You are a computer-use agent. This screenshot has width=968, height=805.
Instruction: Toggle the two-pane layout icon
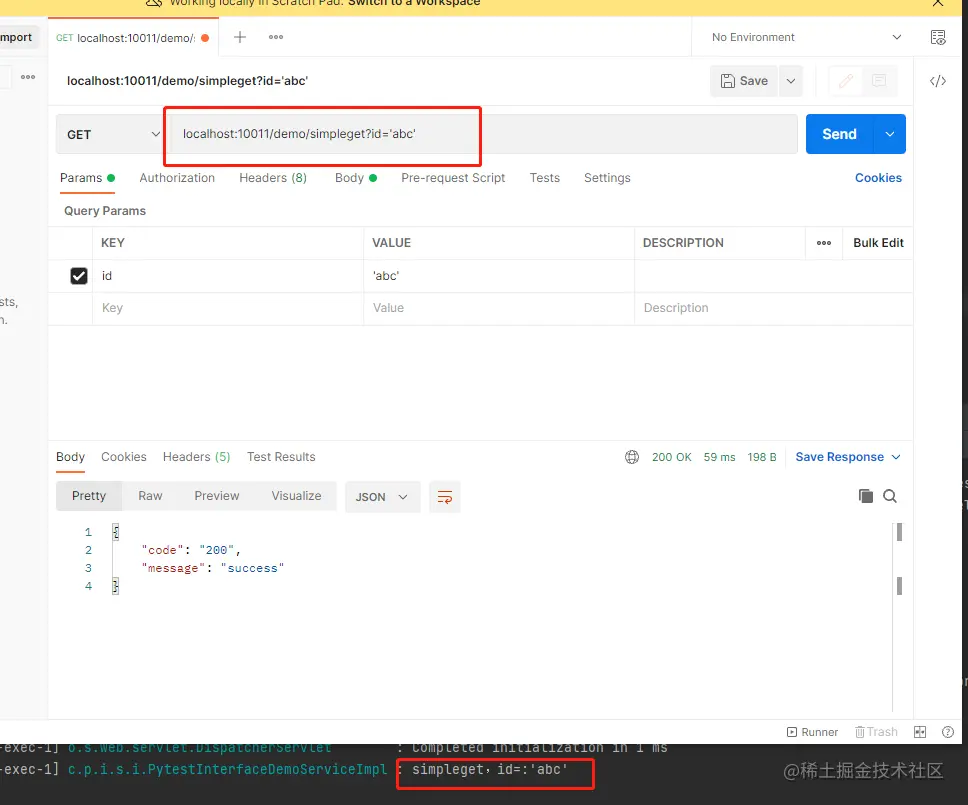pos(920,732)
